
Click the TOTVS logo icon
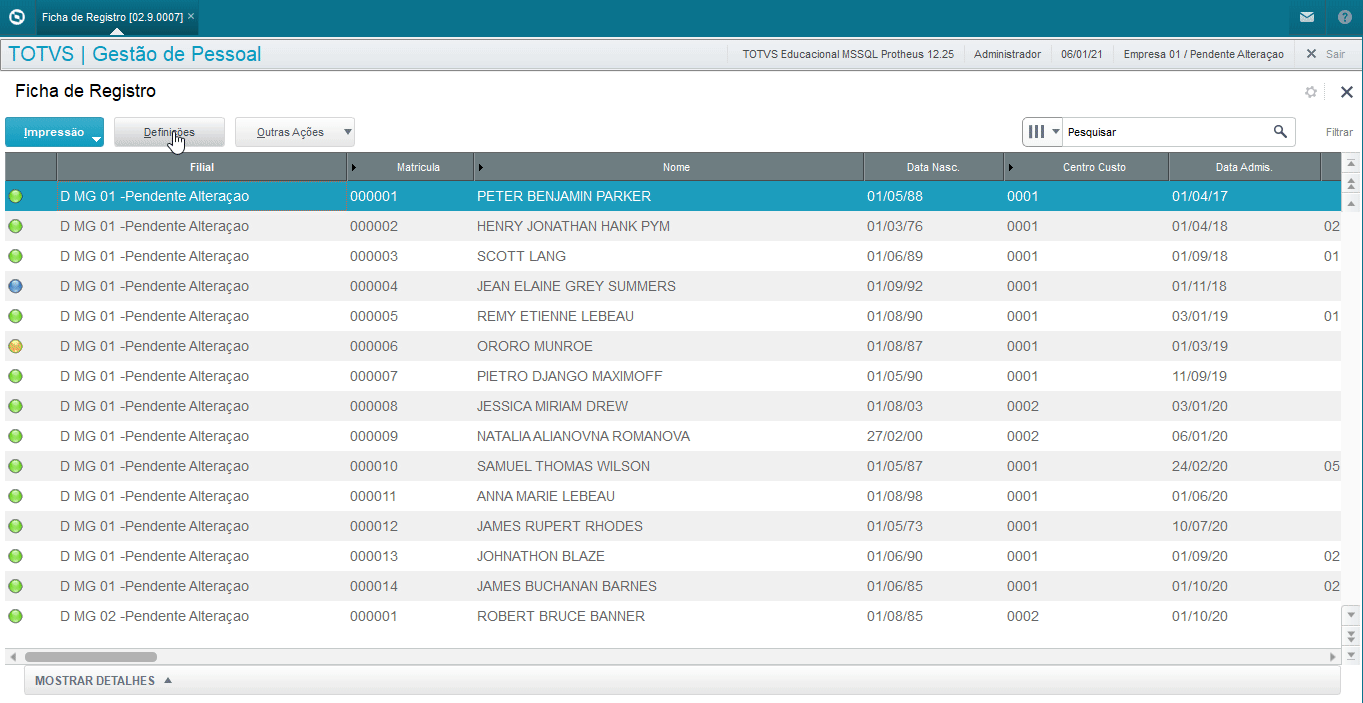coord(16,17)
